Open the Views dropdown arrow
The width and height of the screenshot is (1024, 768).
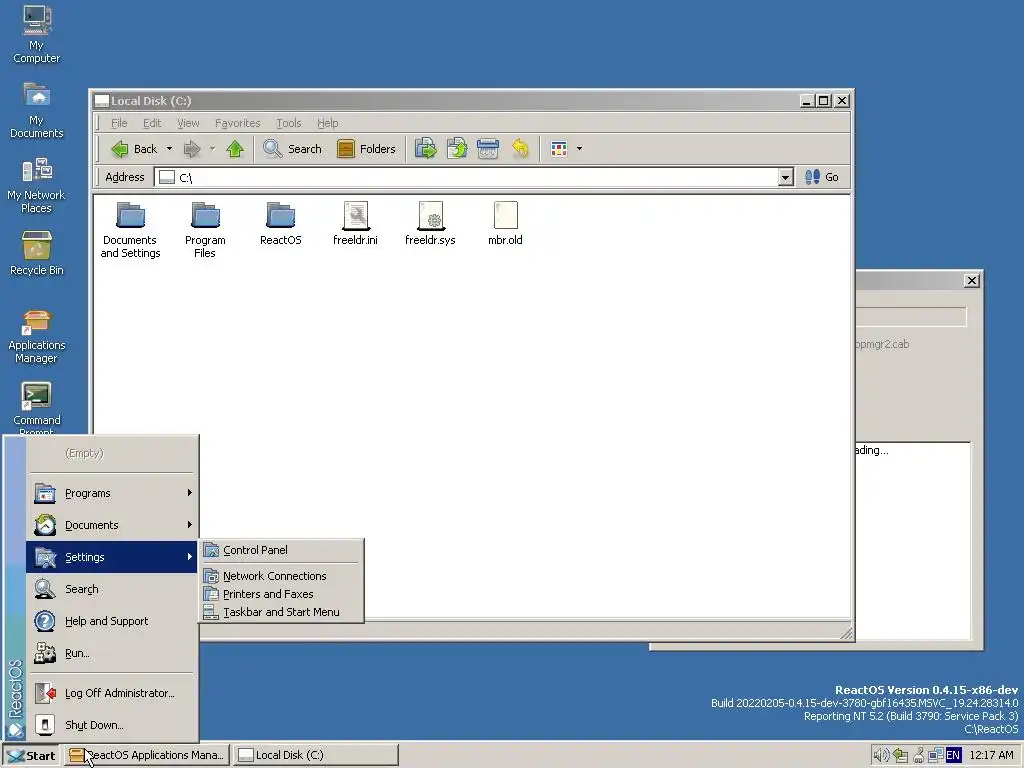tap(579, 149)
